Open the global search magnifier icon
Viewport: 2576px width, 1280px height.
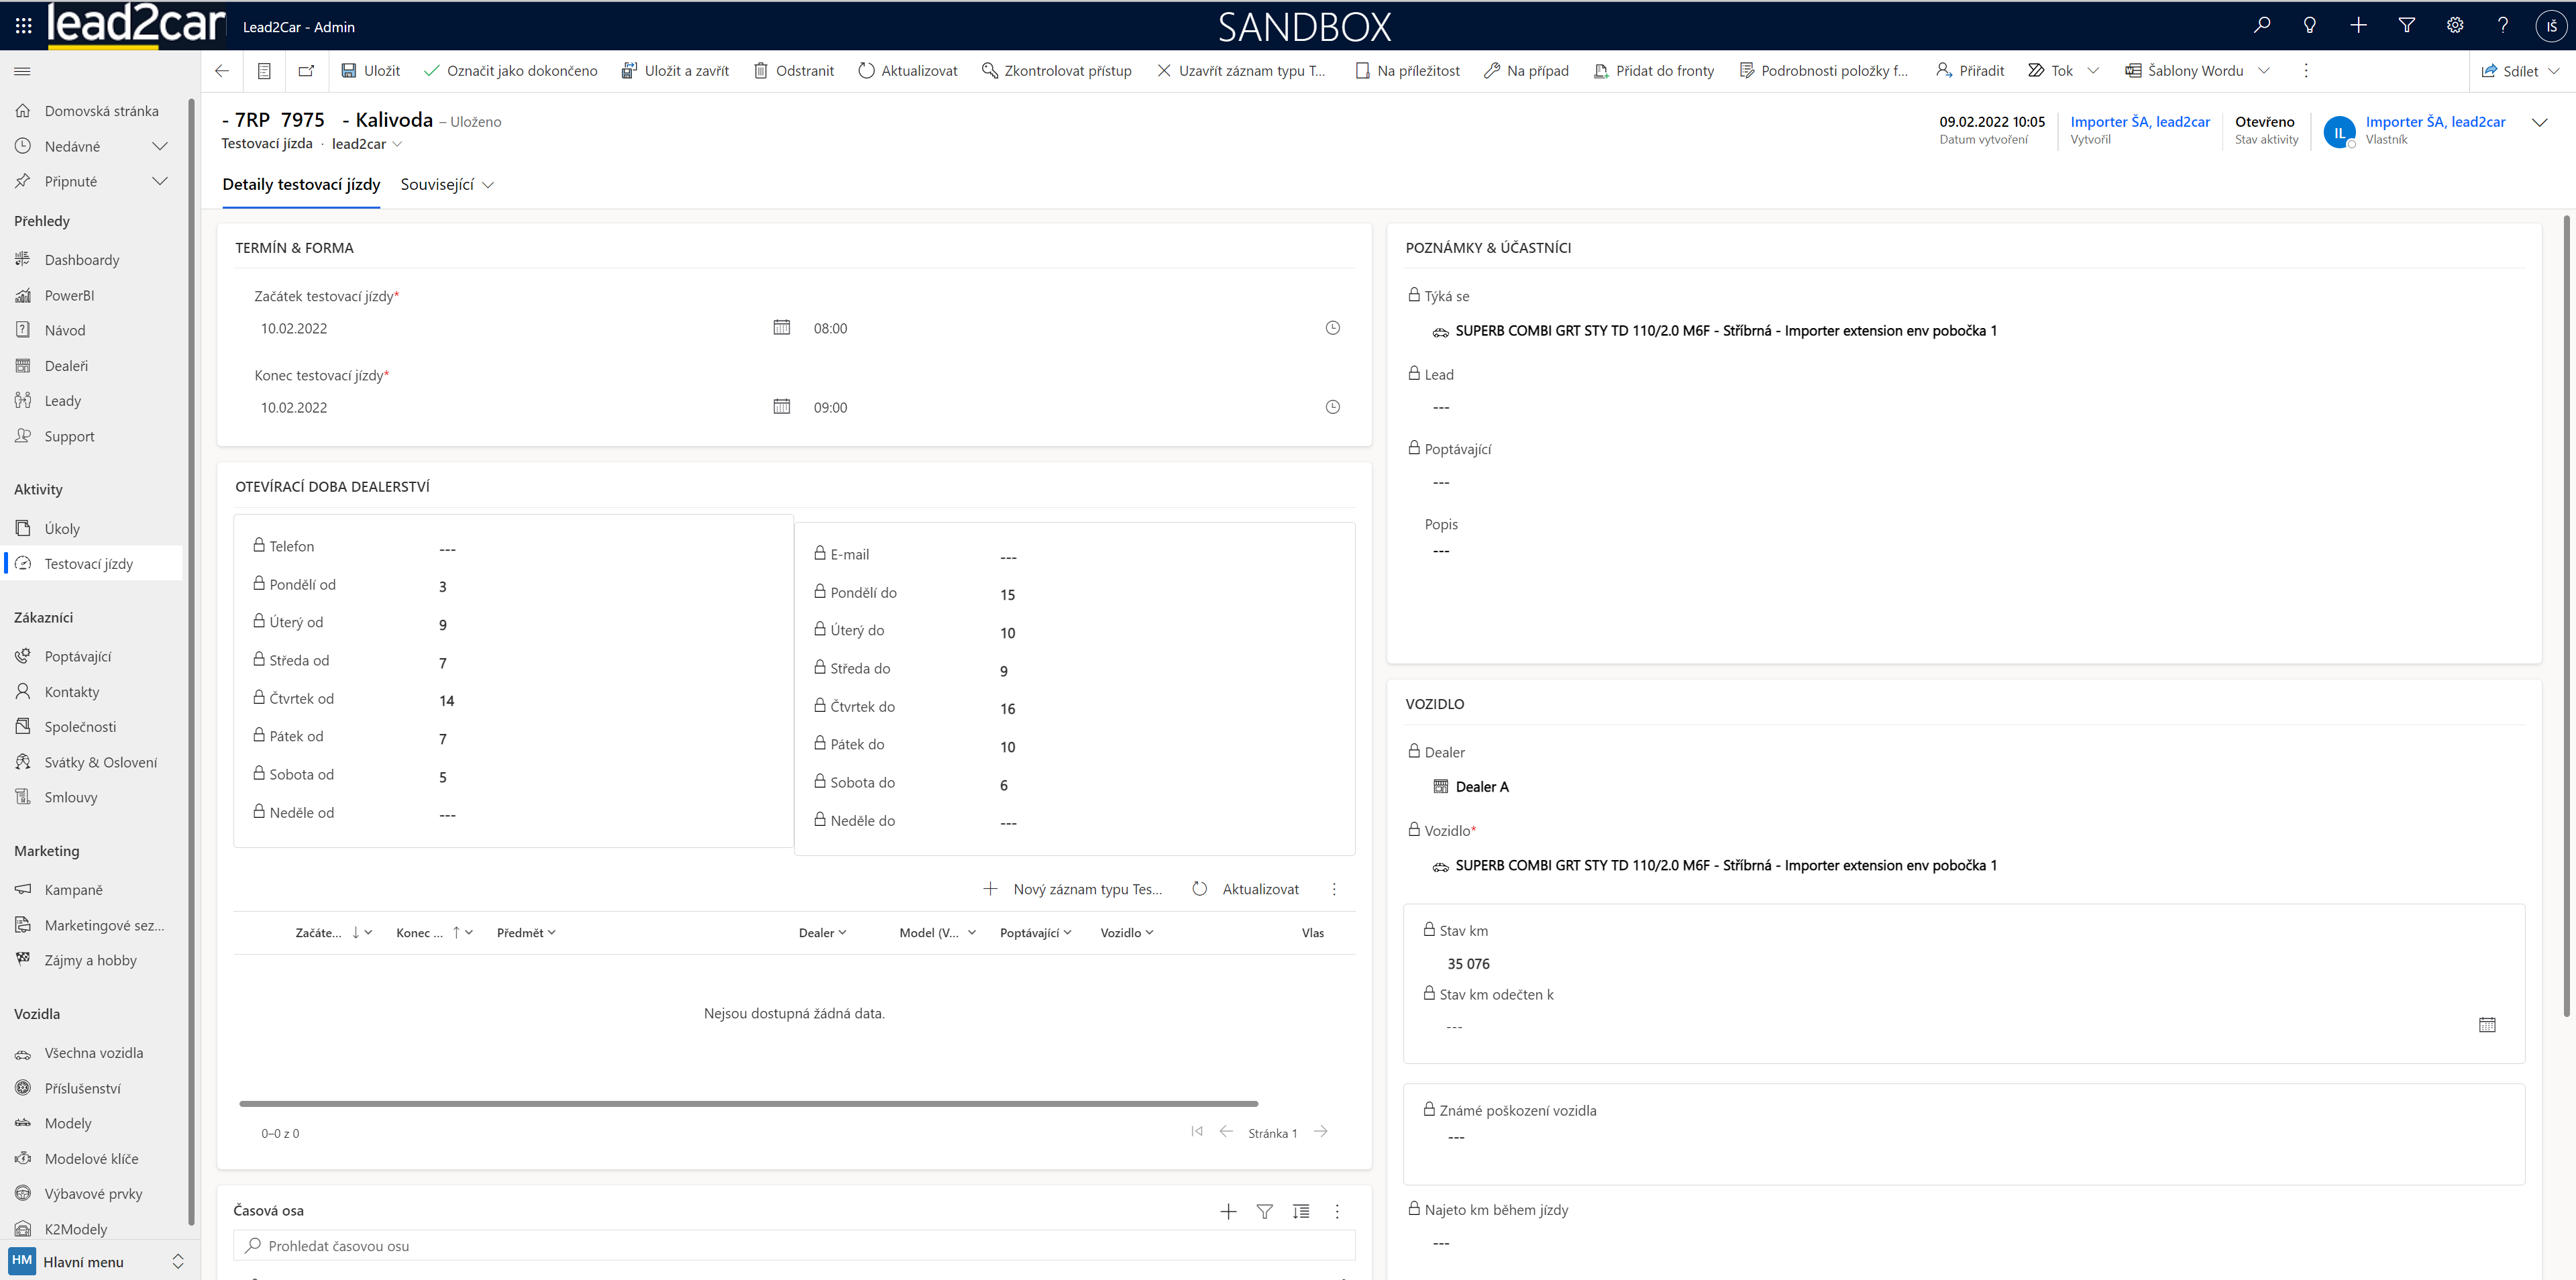(2262, 26)
